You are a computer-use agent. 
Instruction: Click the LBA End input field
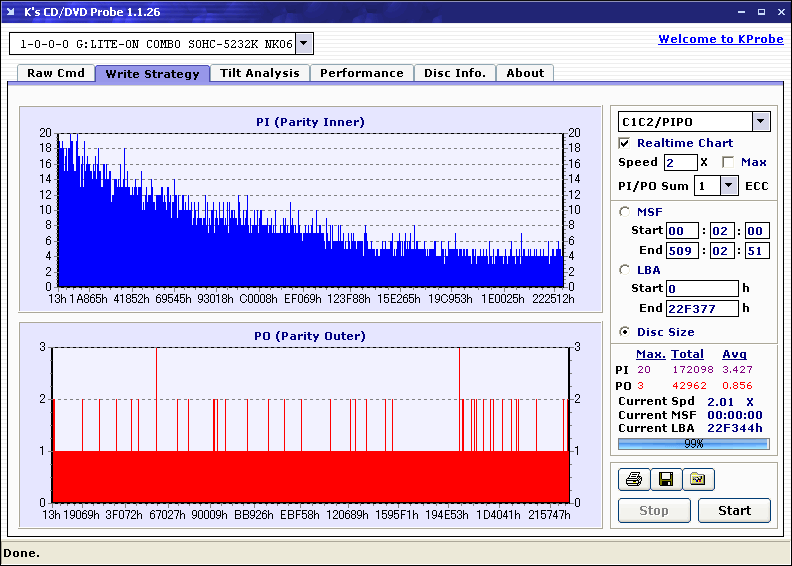[702, 308]
